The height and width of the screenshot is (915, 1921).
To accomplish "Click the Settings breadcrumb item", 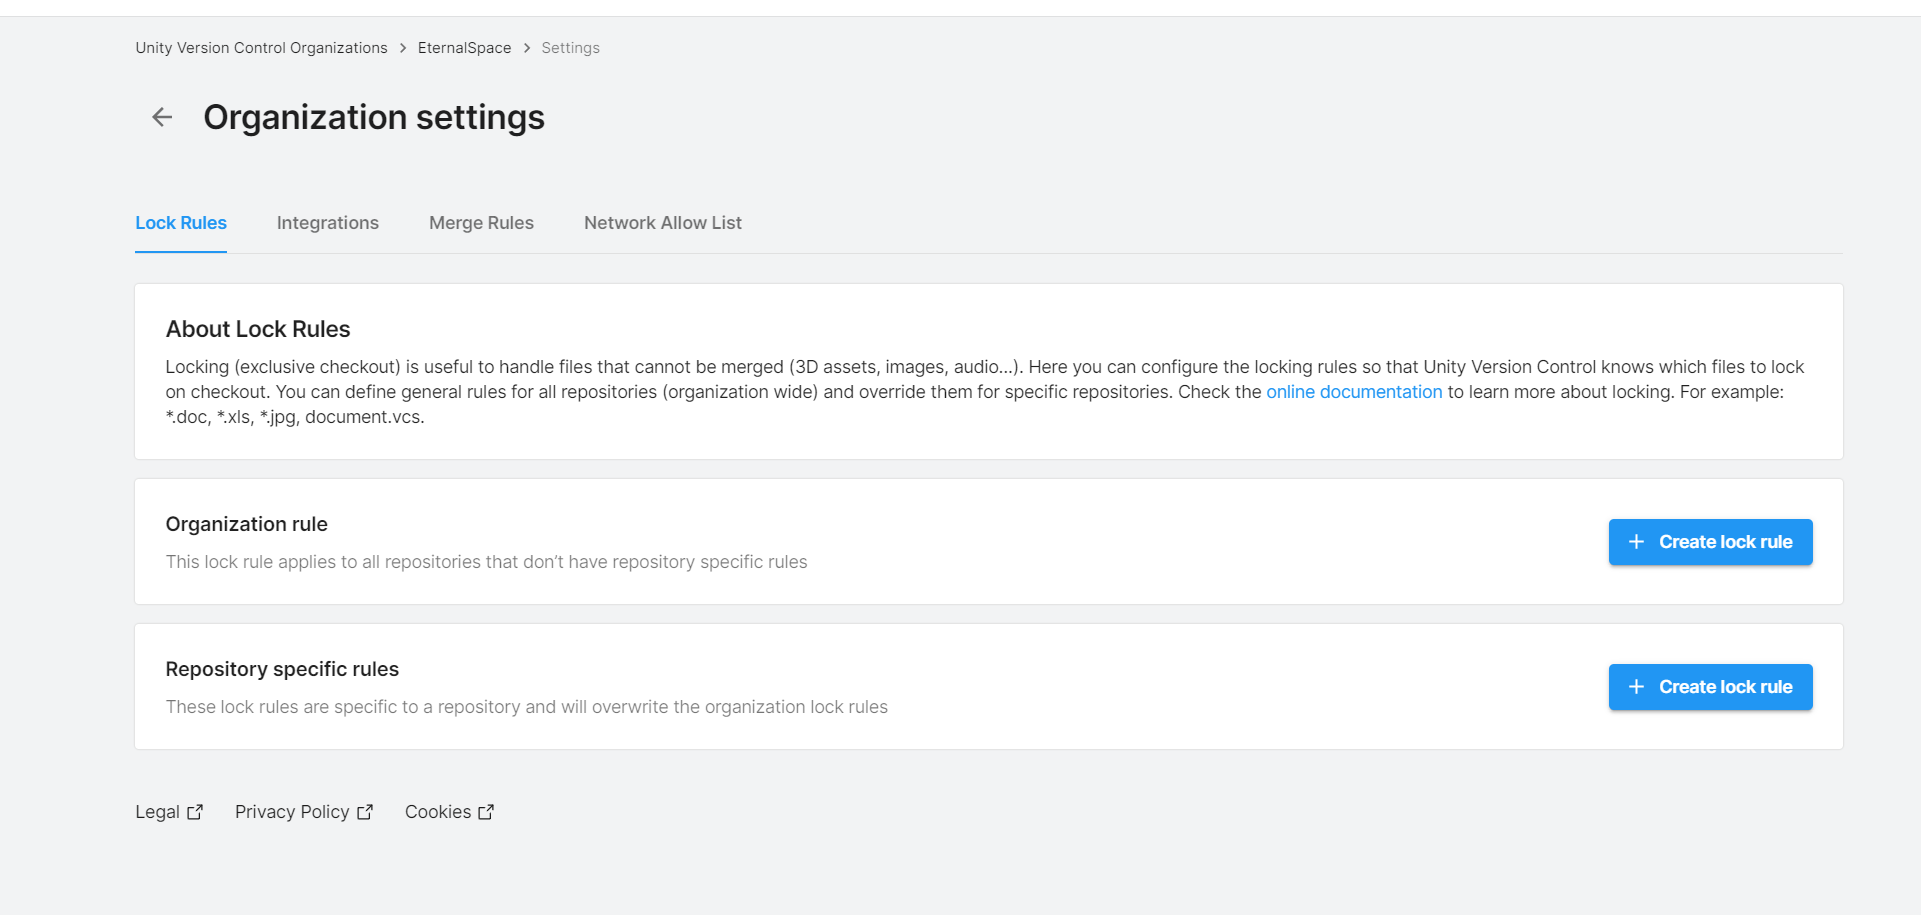I will 570,48.
